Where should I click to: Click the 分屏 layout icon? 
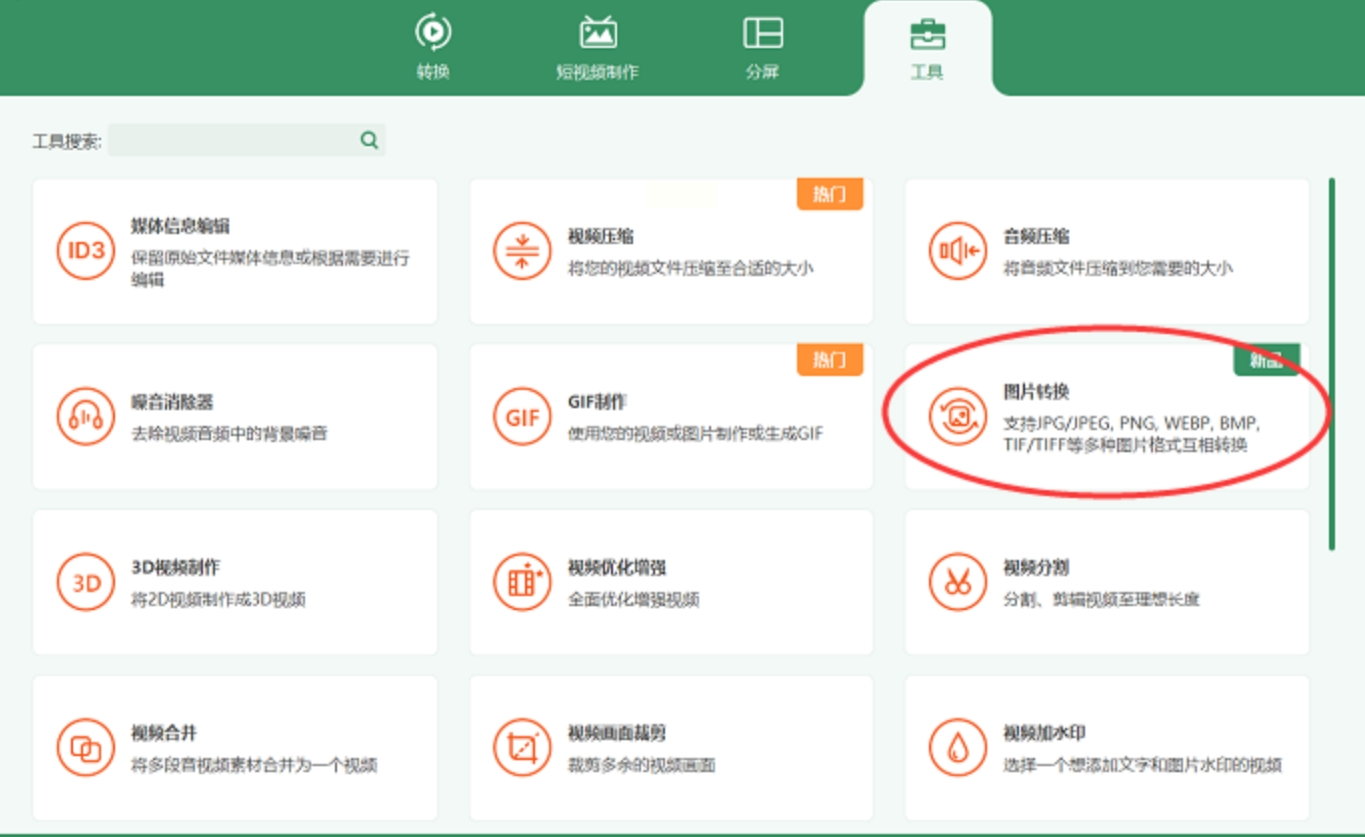pyautogui.click(x=763, y=33)
